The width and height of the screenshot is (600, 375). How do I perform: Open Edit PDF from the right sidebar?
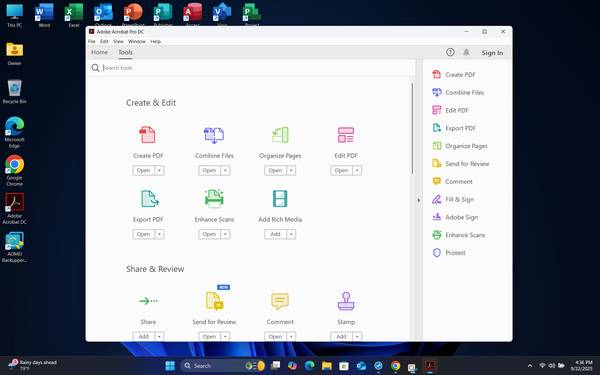coord(450,110)
